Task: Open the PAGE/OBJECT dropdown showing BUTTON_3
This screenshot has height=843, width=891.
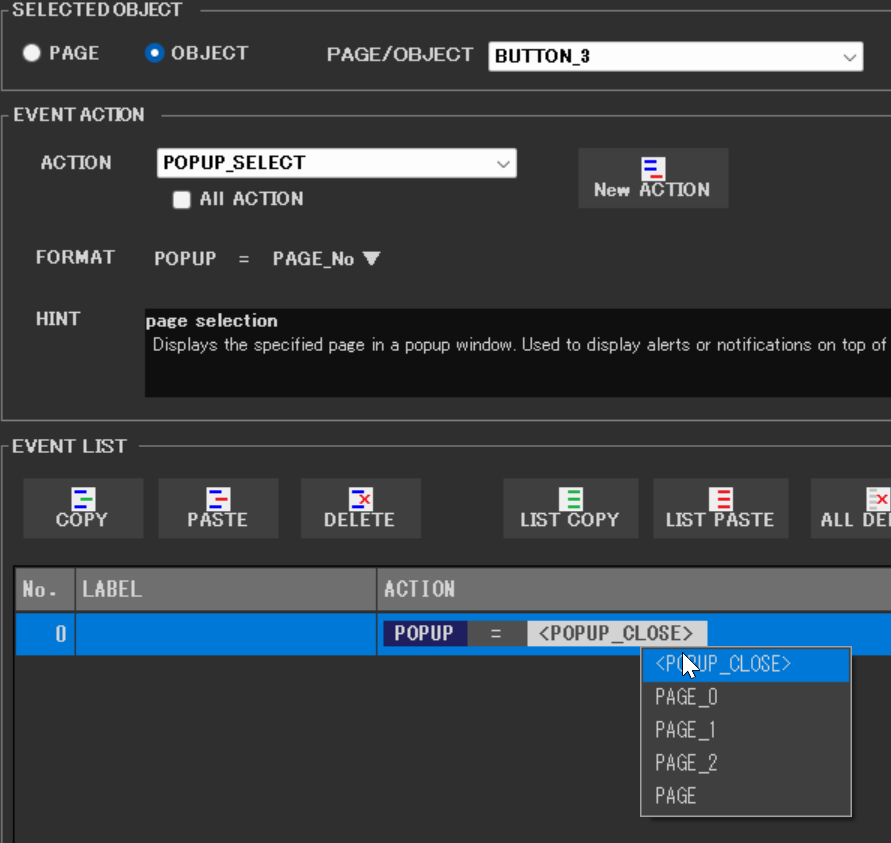Action: tap(676, 56)
